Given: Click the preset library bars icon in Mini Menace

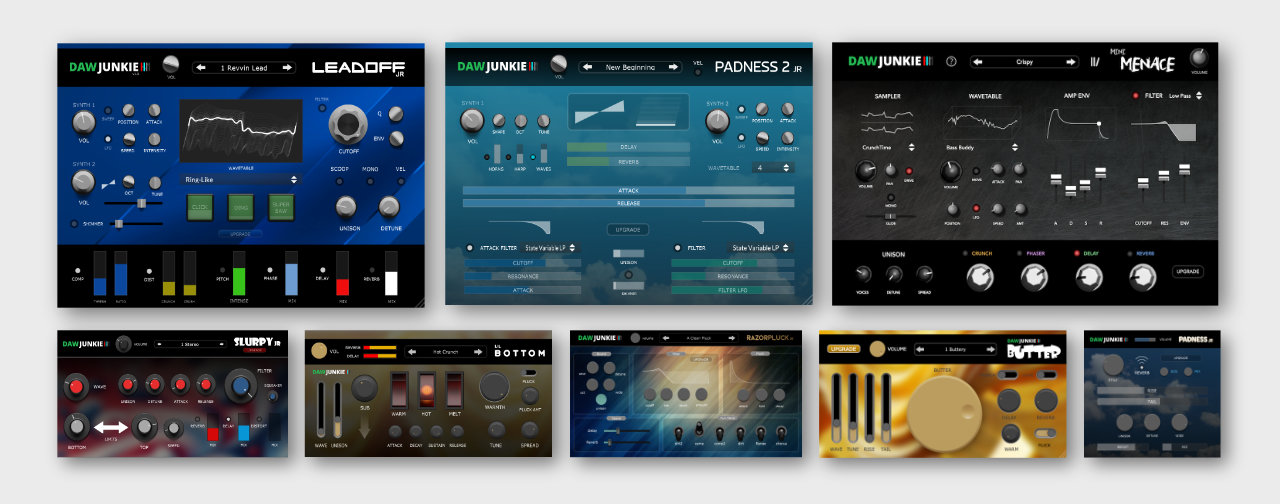Looking at the screenshot, I should pos(1094,61).
